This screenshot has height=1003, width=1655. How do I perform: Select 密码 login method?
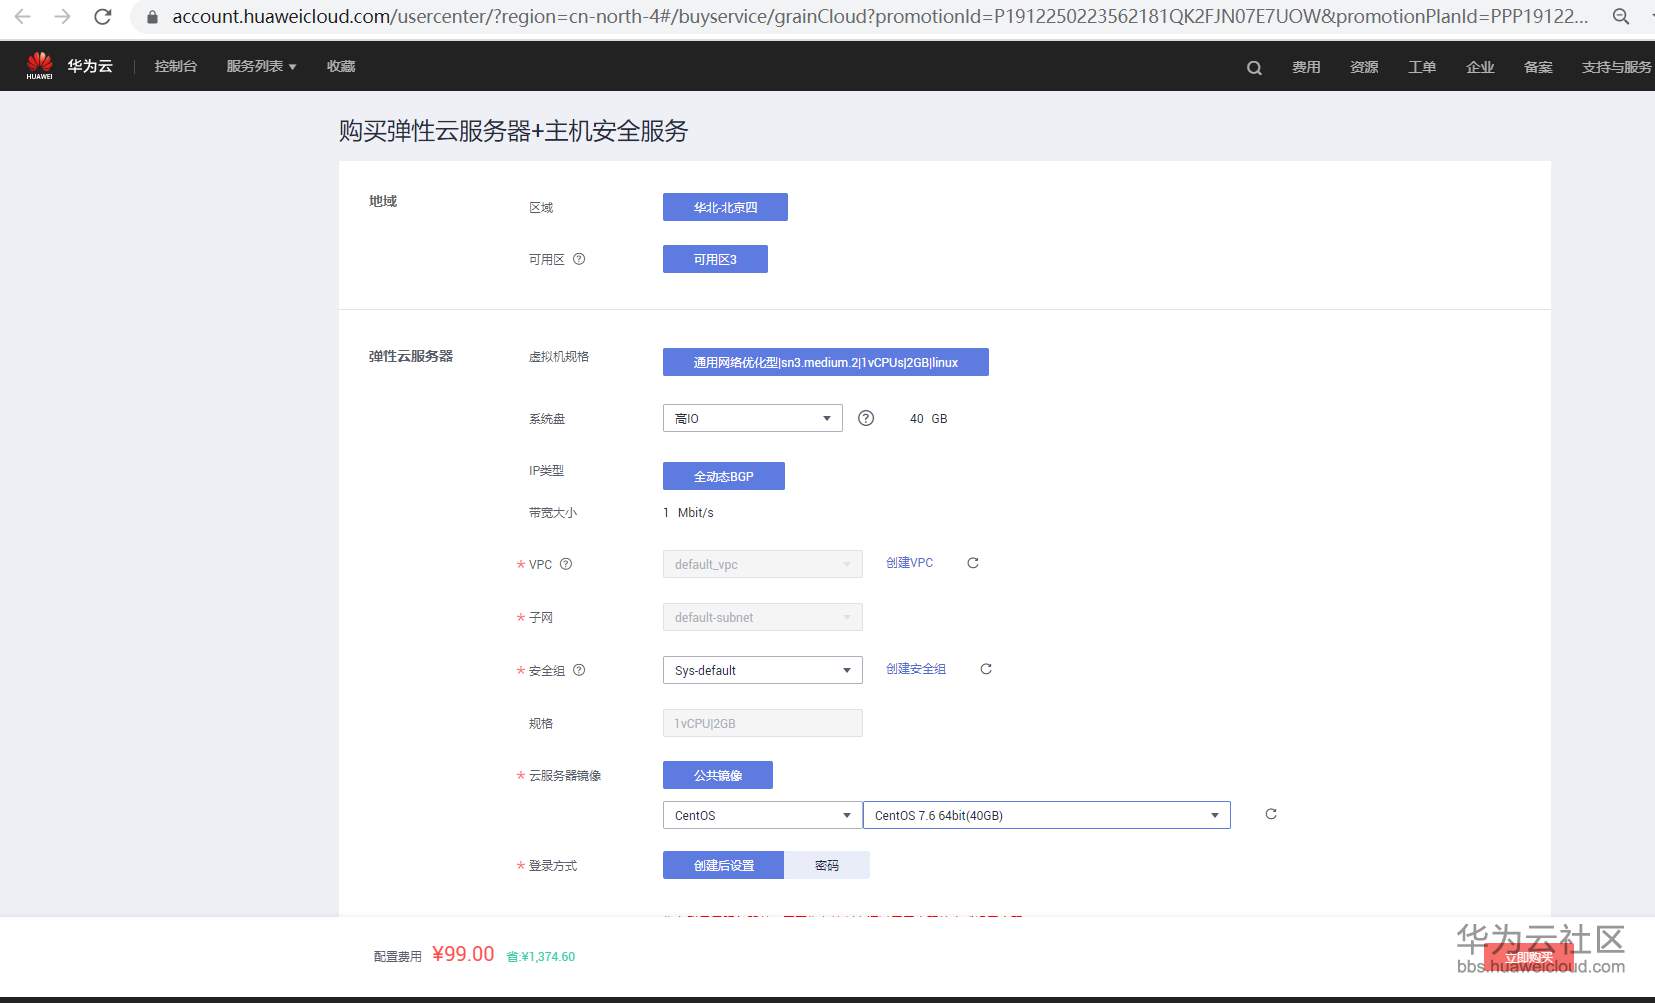[827, 865]
